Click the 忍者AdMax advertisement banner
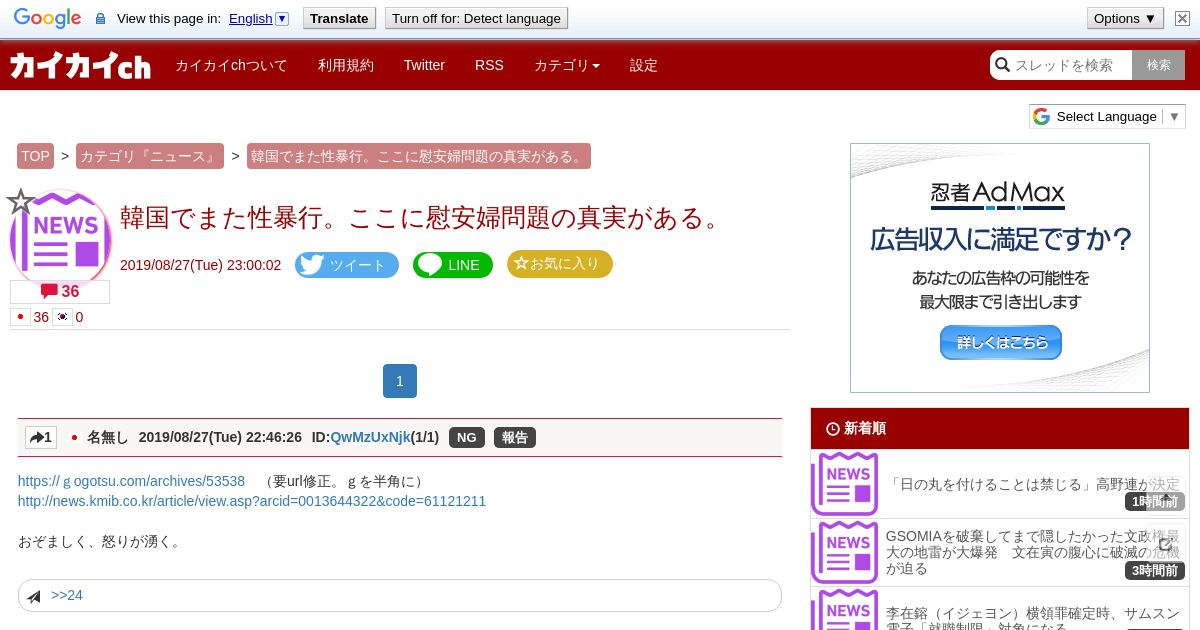This screenshot has height=630, width=1200. click(1000, 268)
